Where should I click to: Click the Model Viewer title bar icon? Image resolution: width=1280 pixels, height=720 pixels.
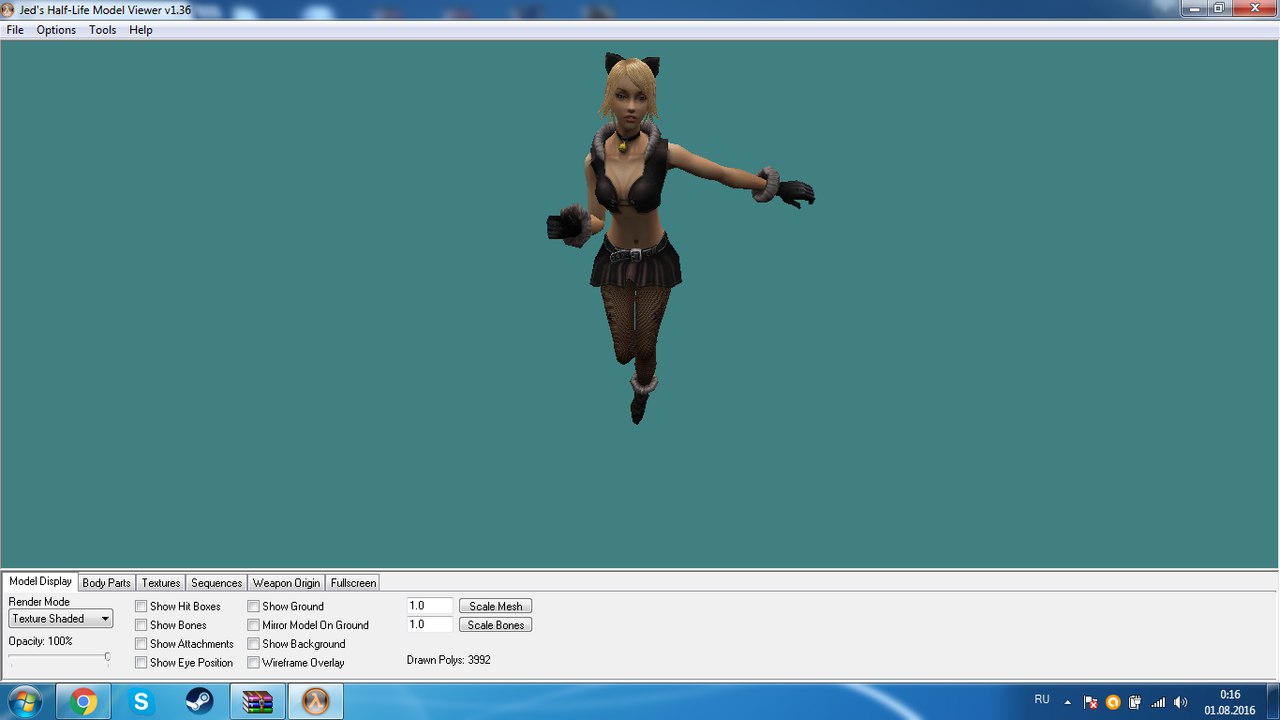(8, 9)
